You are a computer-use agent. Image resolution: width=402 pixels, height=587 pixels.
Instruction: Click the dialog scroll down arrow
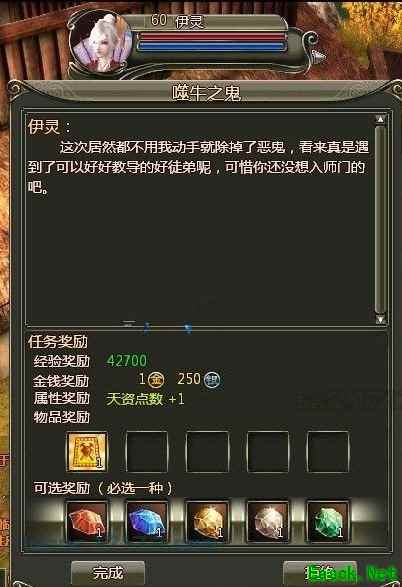tap(380, 319)
